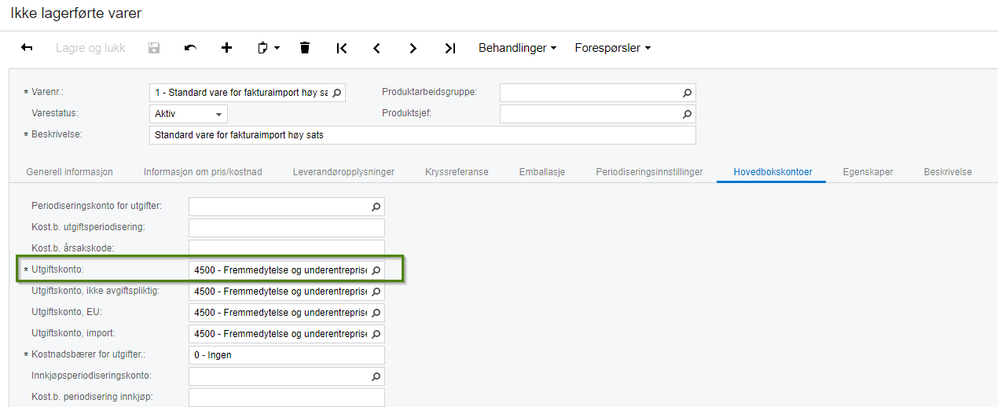Click the Utgiftskonto, EU value text
The image size is (998, 407).
tap(280, 313)
